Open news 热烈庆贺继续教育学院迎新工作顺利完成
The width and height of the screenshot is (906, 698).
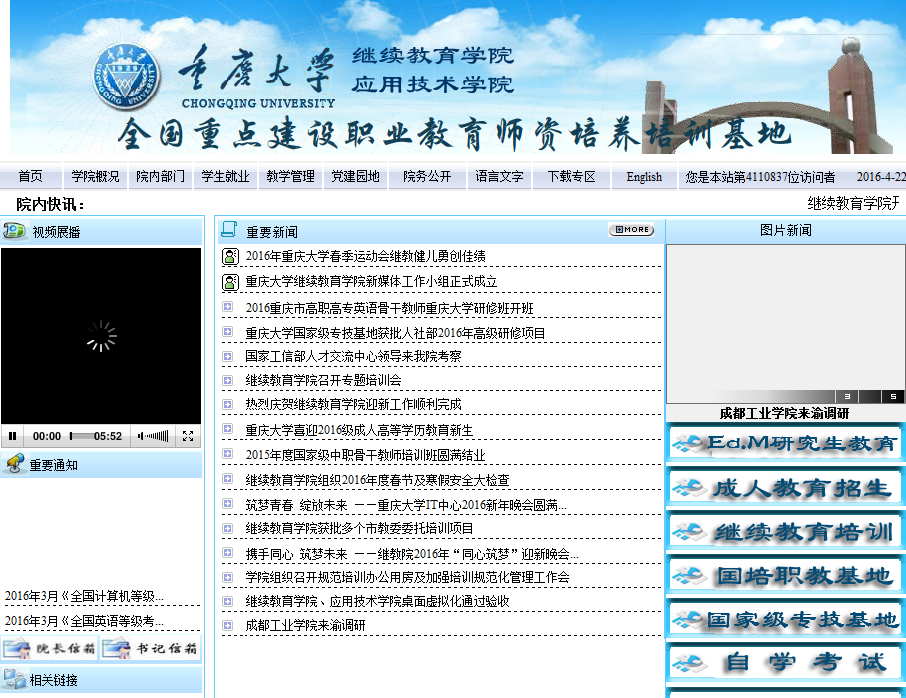(x=353, y=404)
